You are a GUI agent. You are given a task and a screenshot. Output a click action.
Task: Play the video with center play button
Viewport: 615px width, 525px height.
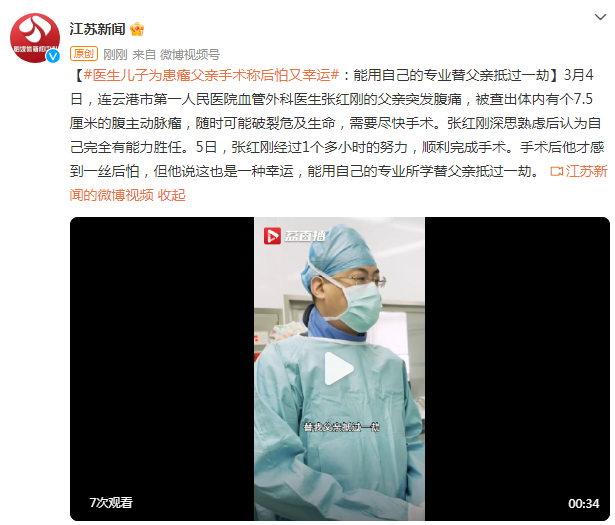click(339, 369)
